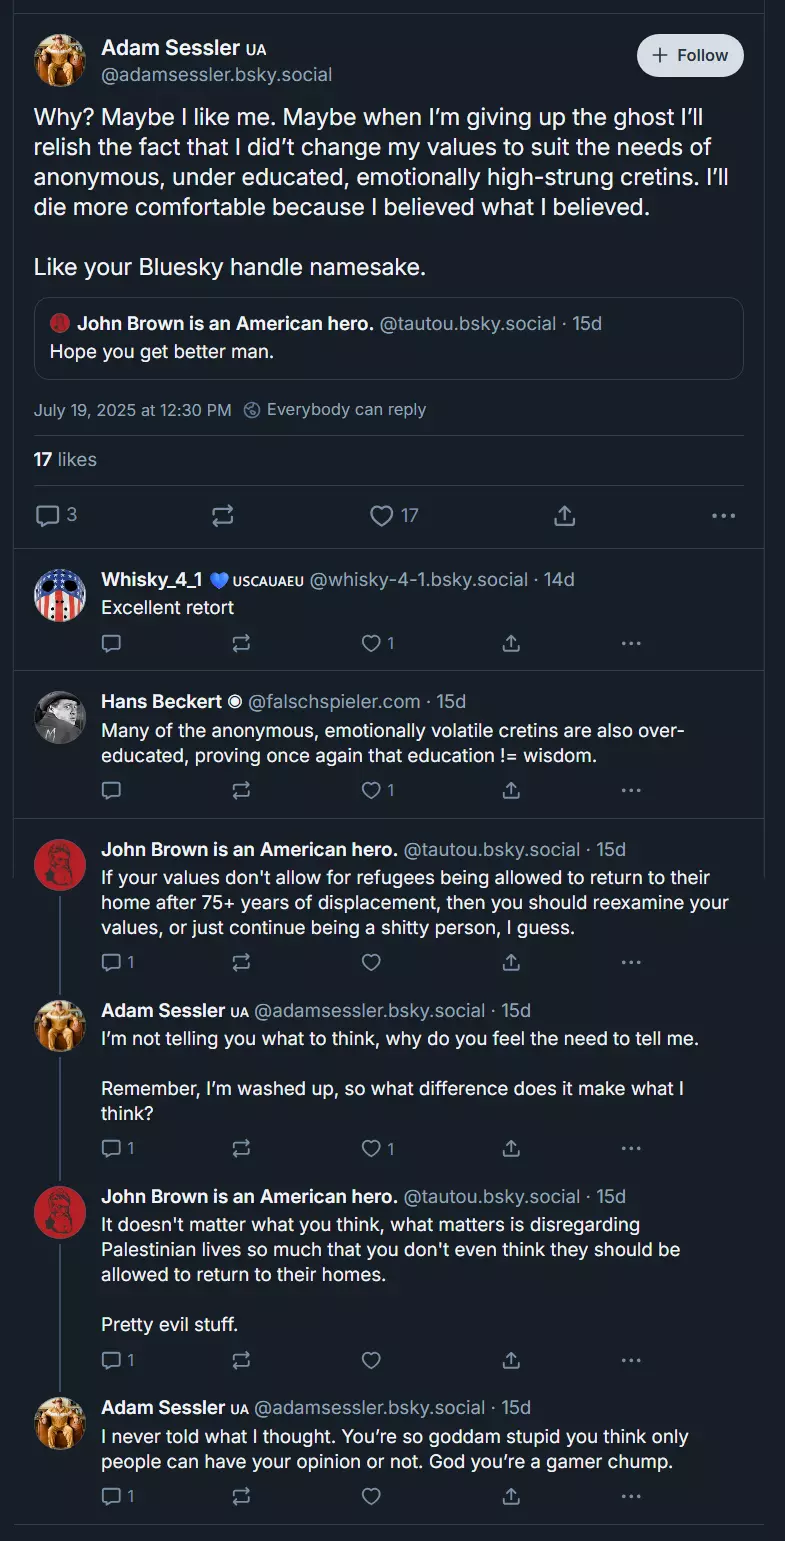The image size is (785, 1541).
Task: Open more options on 'Pretty evil stuff' reply
Action: (631, 1361)
